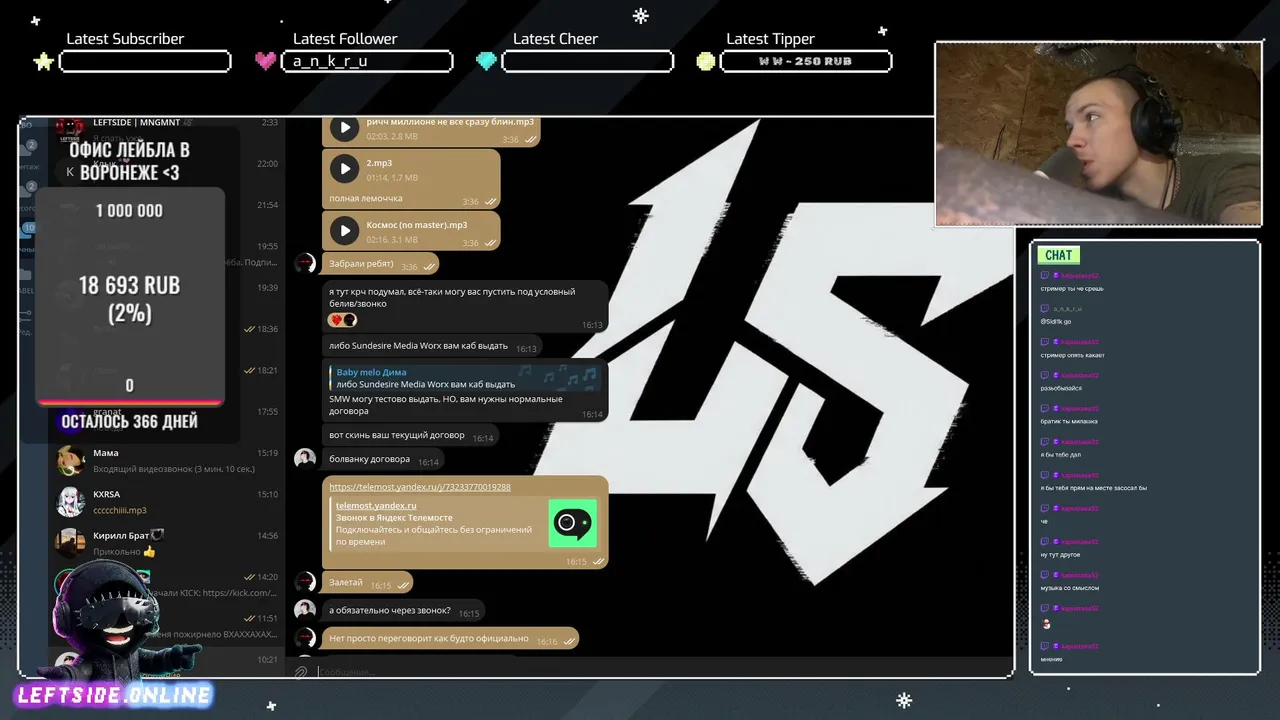The height and width of the screenshot is (720, 1280).
Task: Click the "ОСТАЛОСЬ 366 ДНЕЙ" countdown text
Action: (130, 421)
